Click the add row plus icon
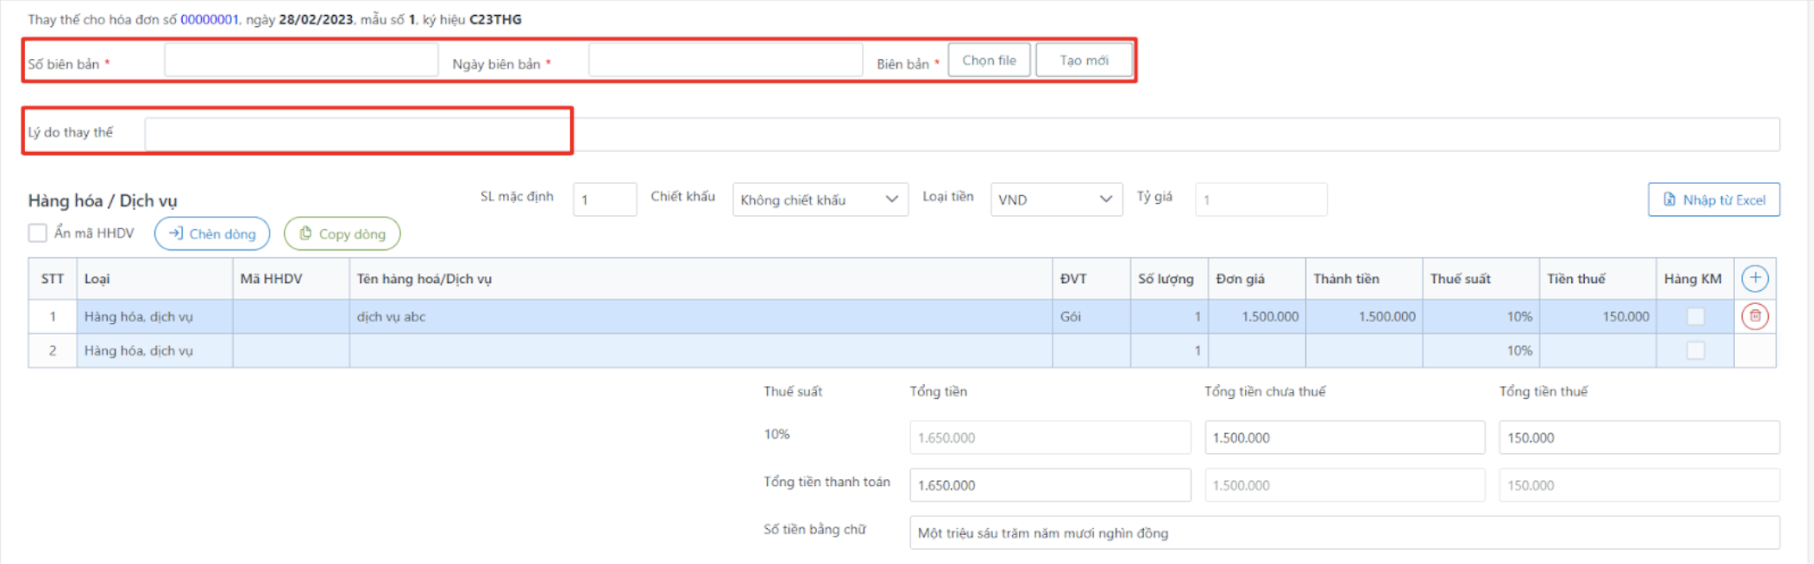This screenshot has height=564, width=1814. point(1755,278)
